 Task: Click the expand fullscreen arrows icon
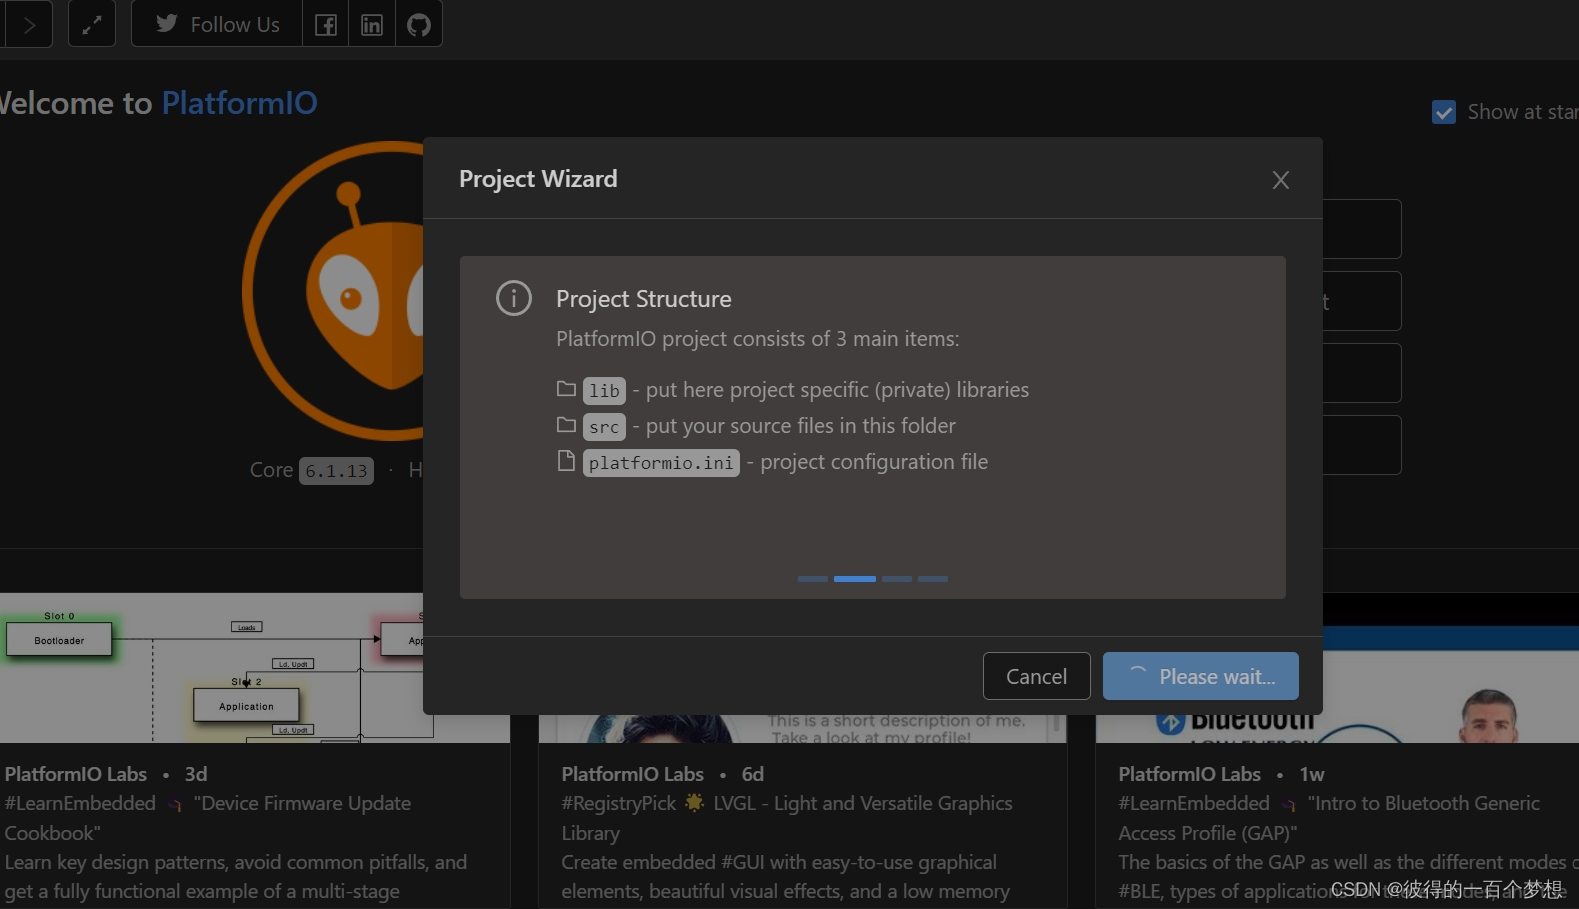click(92, 25)
